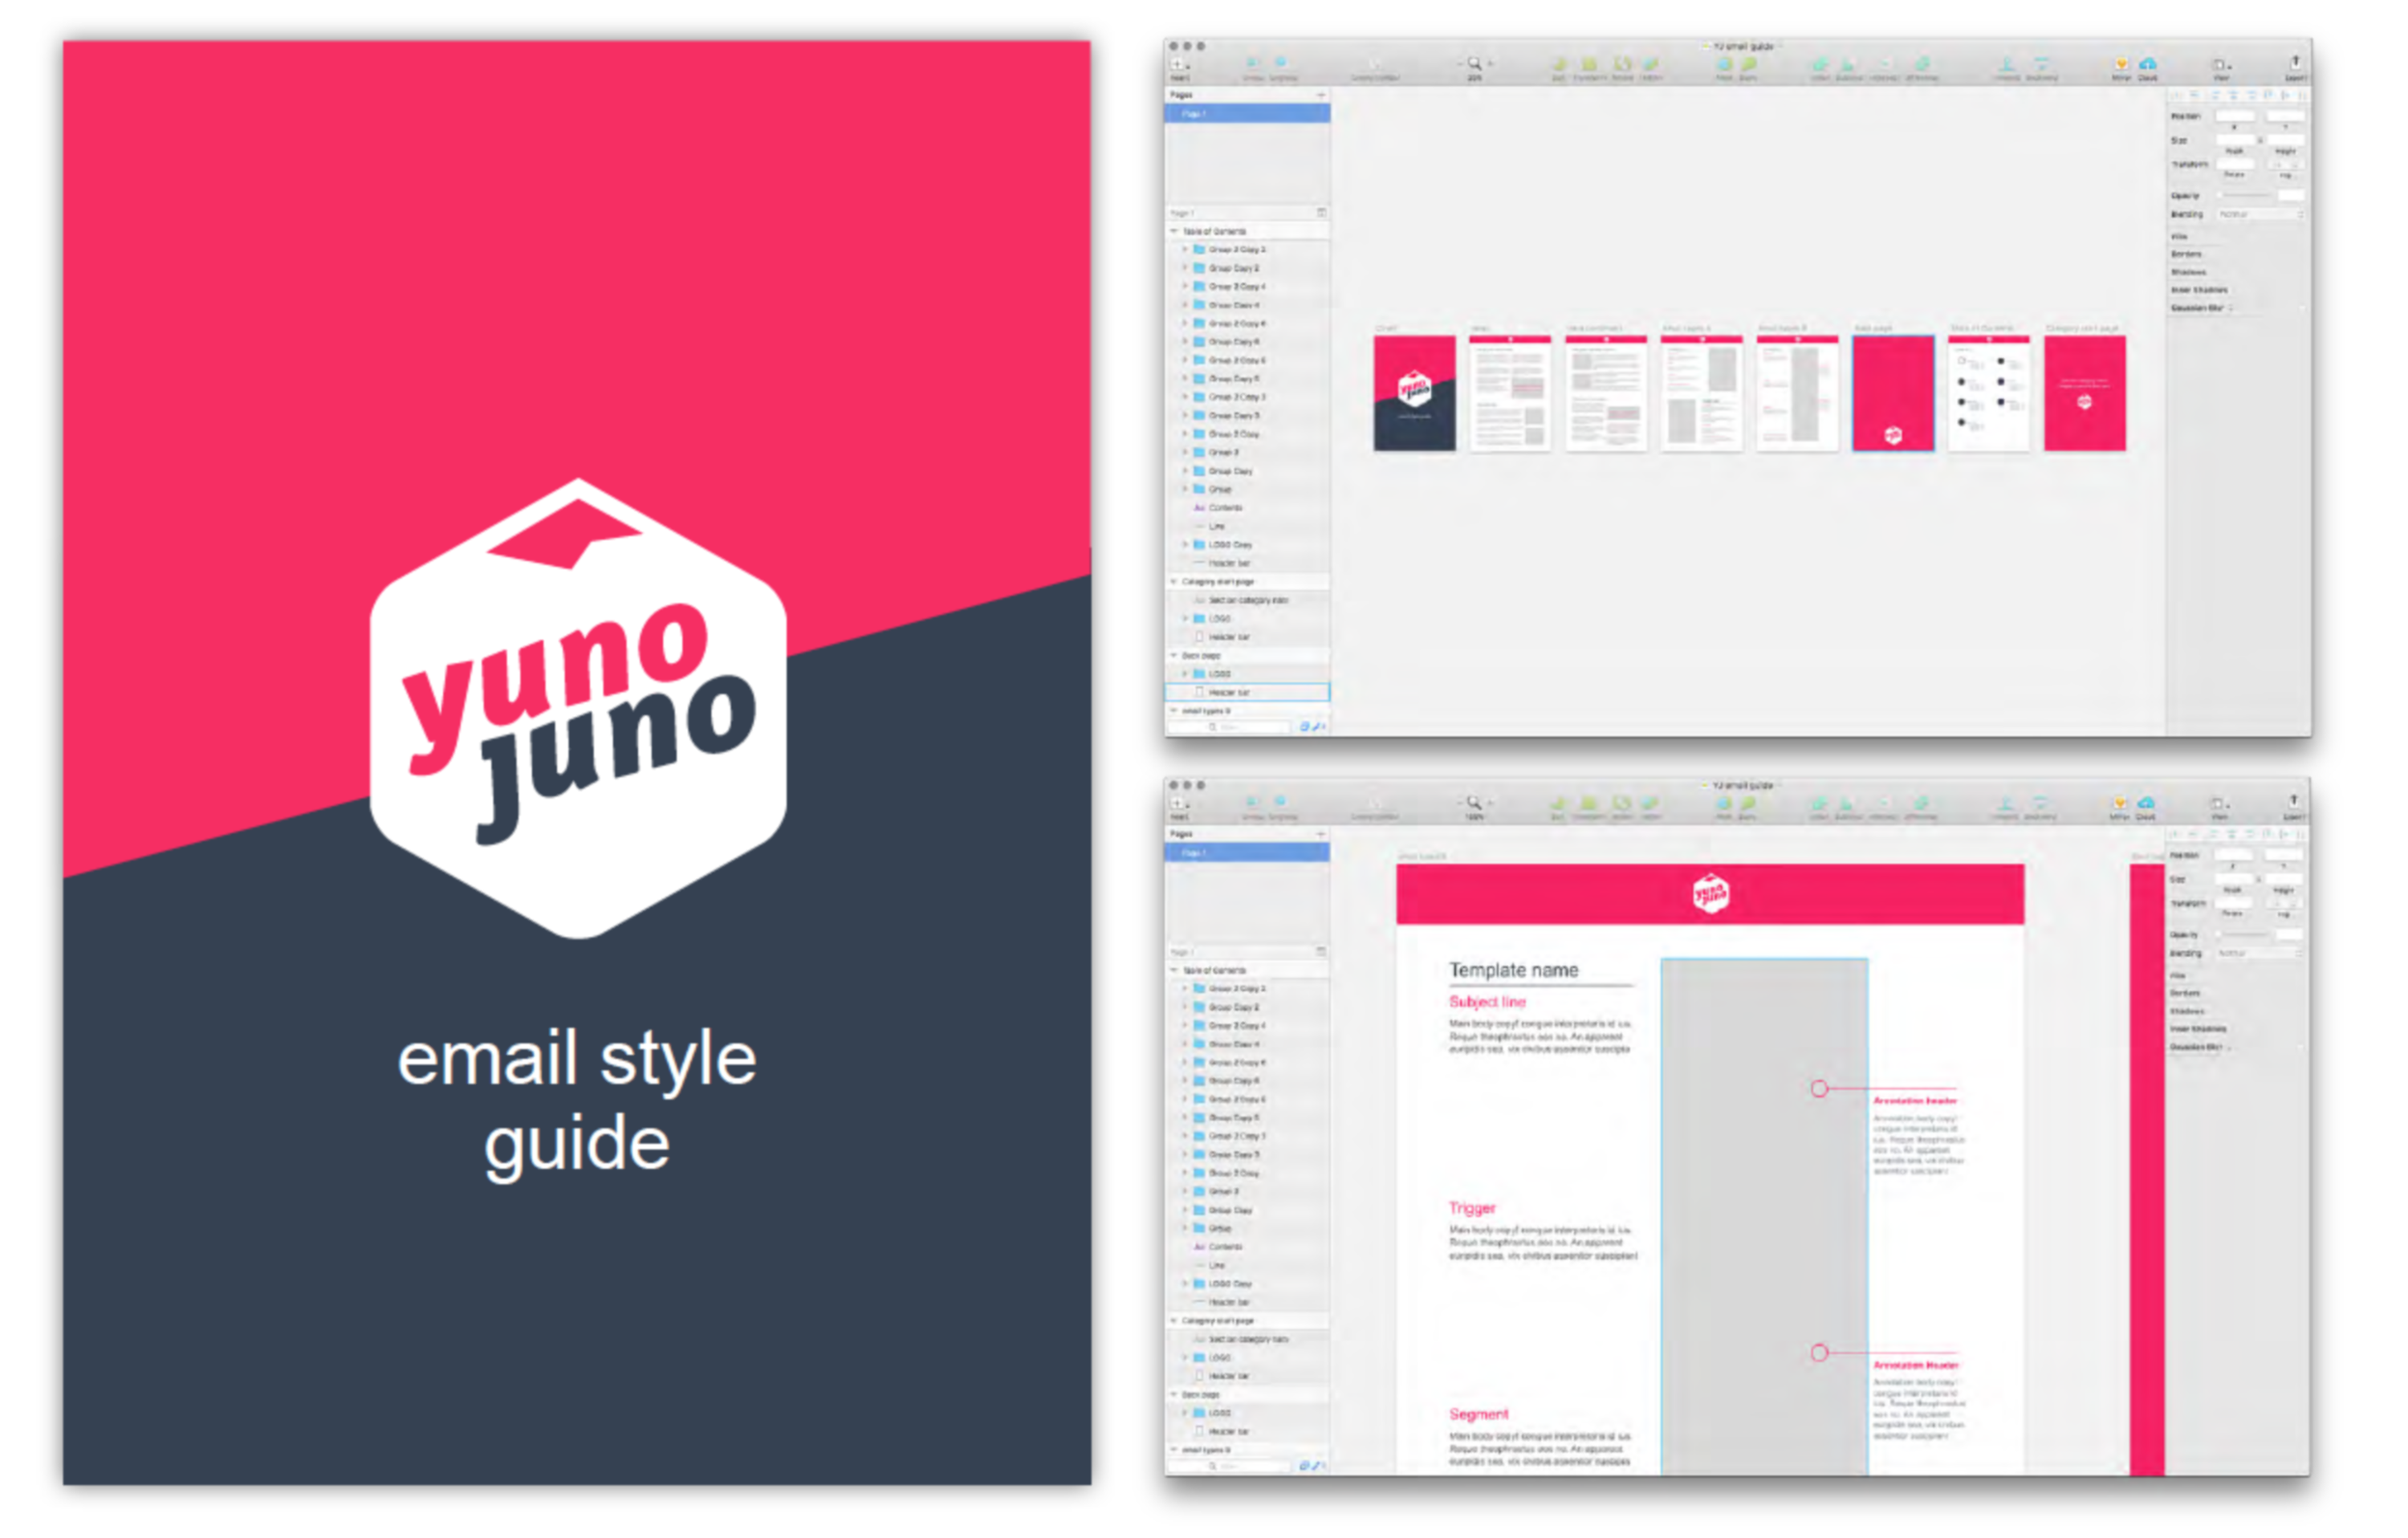Apply Union operation in upper Sketch window

[1820, 67]
